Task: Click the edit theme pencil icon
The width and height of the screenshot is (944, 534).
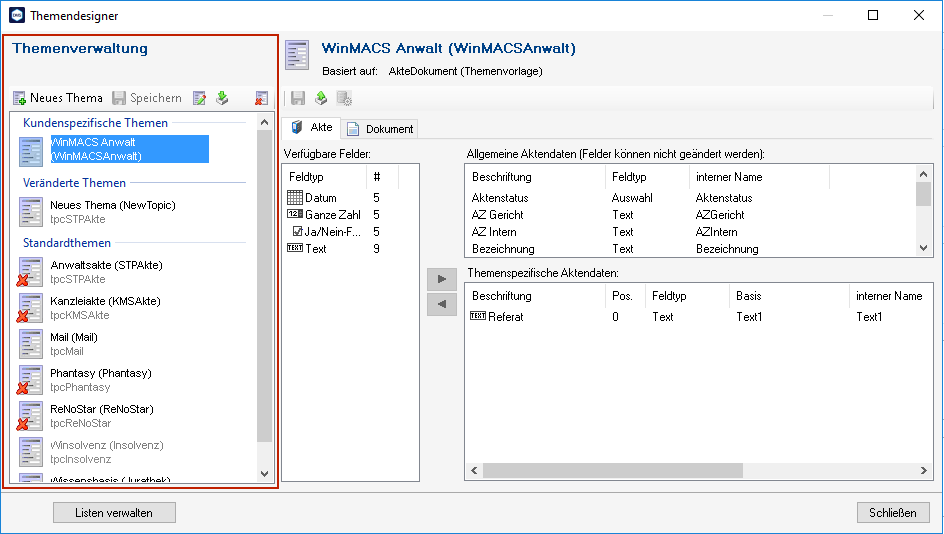Action: tap(199, 98)
